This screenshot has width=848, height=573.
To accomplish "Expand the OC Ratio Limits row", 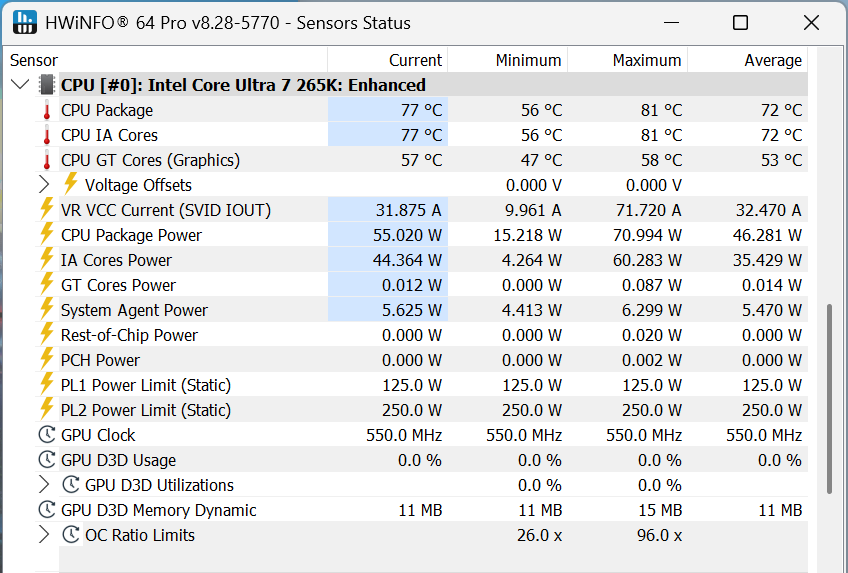I will click(x=43, y=535).
